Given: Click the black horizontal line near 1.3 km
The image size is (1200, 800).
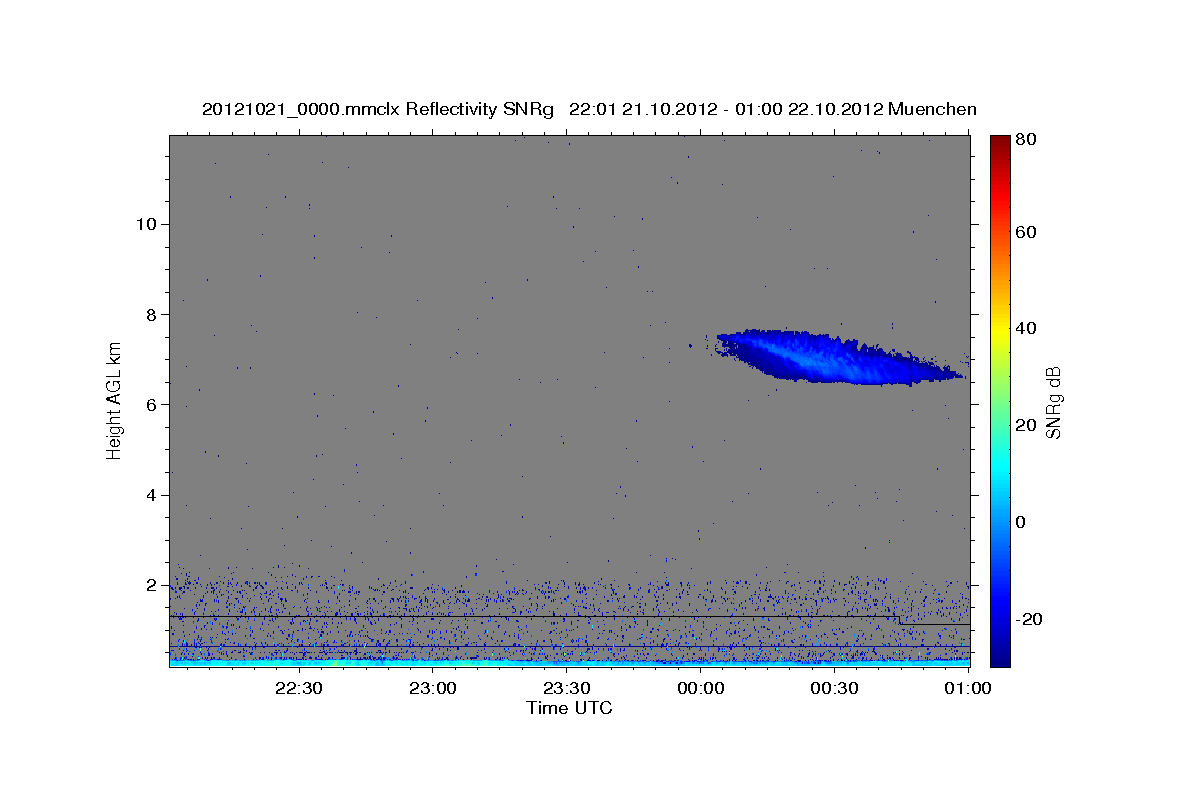Looking at the screenshot, I should [x=535, y=617].
